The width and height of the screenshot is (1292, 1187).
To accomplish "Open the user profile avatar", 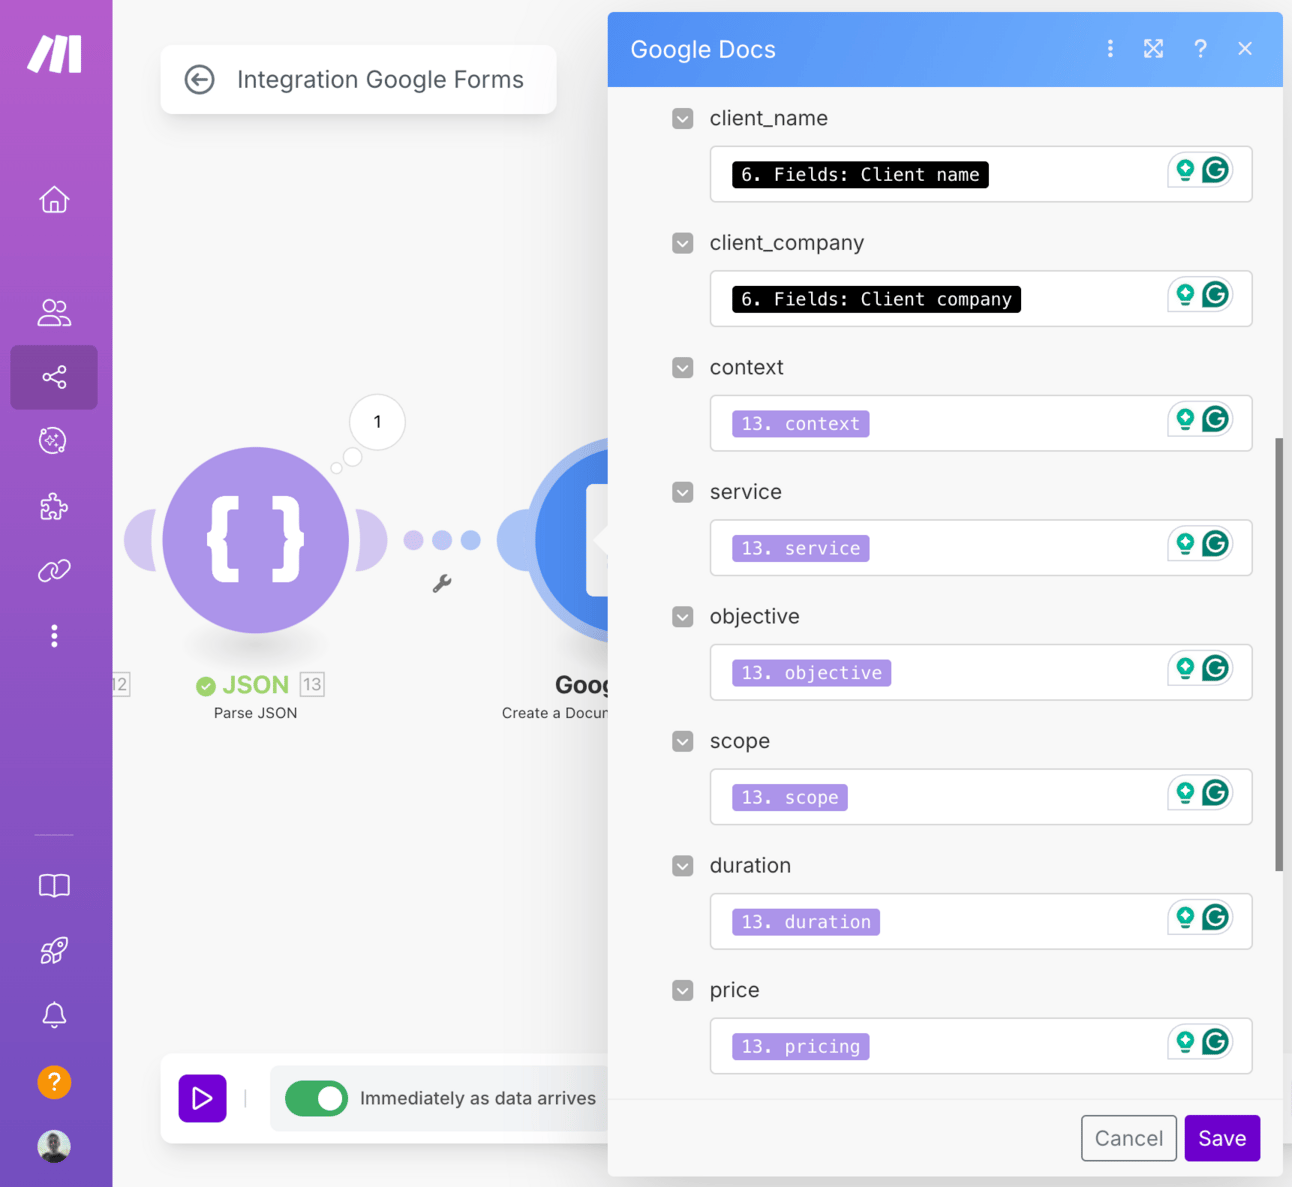I will [54, 1146].
